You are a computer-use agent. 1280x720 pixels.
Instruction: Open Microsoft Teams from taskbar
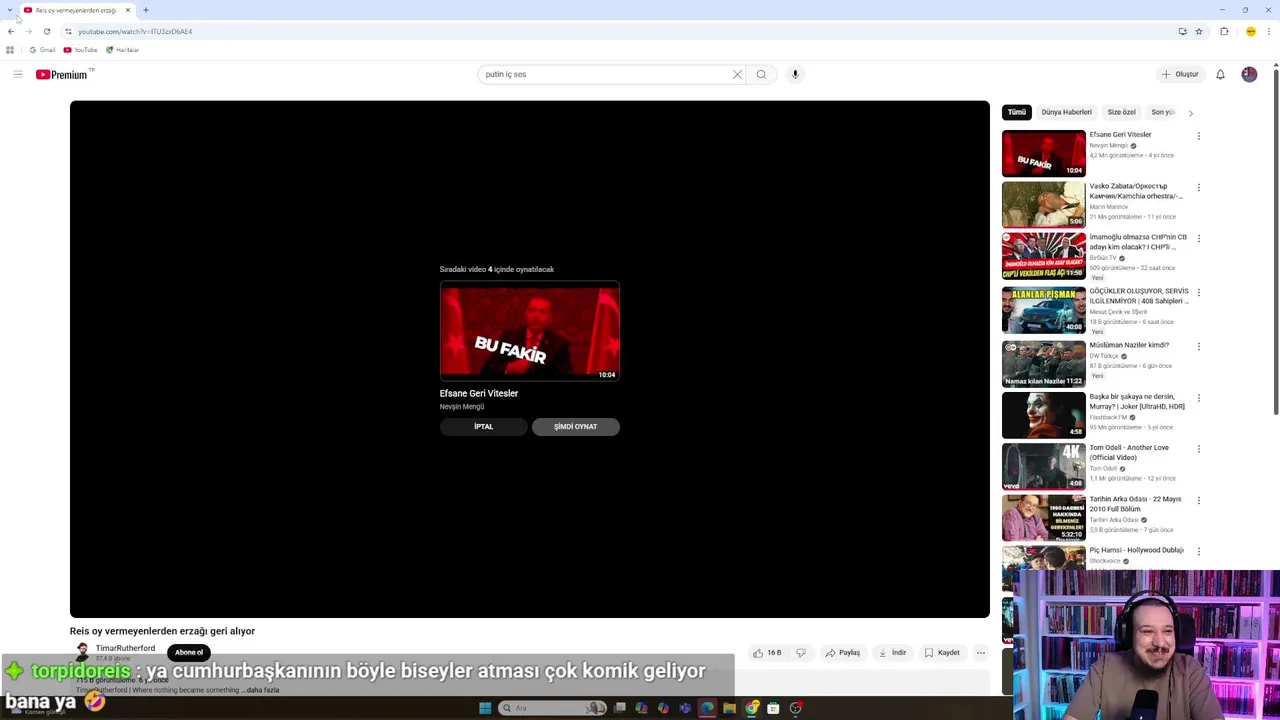(x=685, y=708)
